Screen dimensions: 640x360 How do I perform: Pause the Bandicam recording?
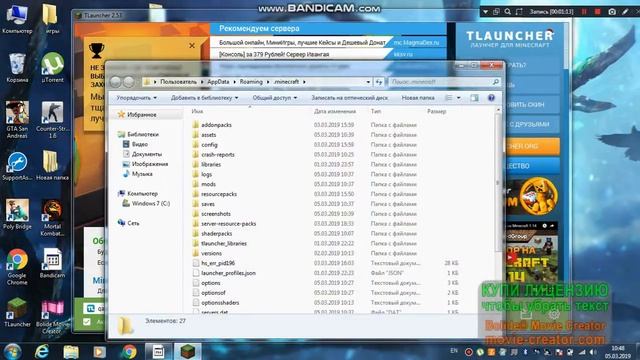coord(584,12)
